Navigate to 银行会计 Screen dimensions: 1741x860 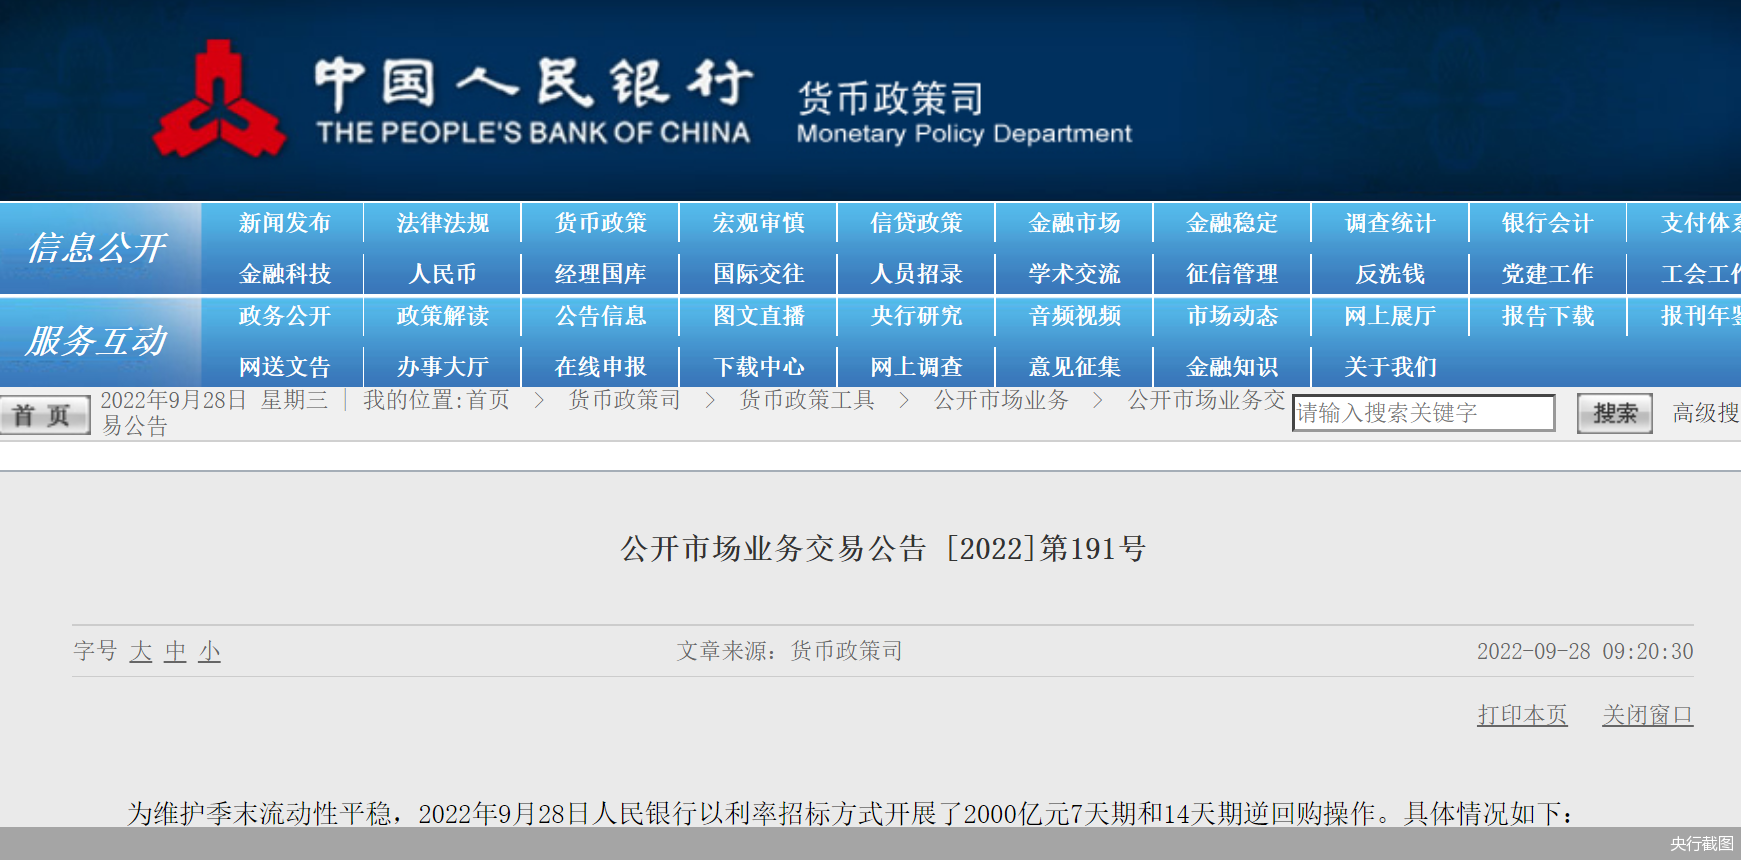tap(1548, 223)
